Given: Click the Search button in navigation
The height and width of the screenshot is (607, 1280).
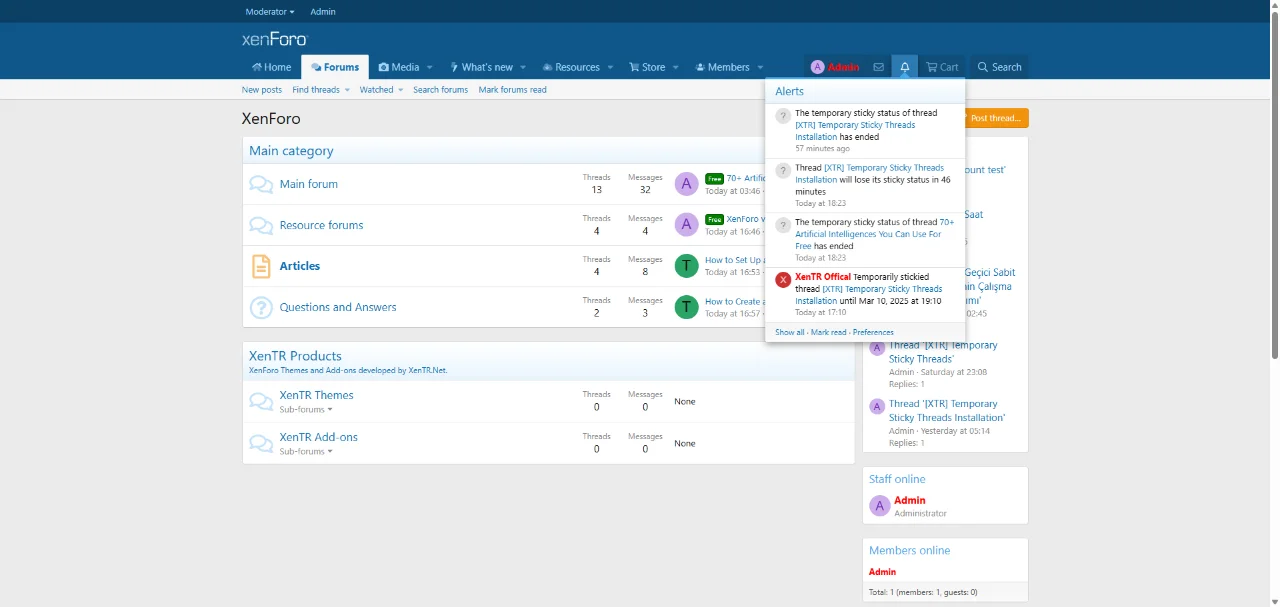Looking at the screenshot, I should (999, 67).
